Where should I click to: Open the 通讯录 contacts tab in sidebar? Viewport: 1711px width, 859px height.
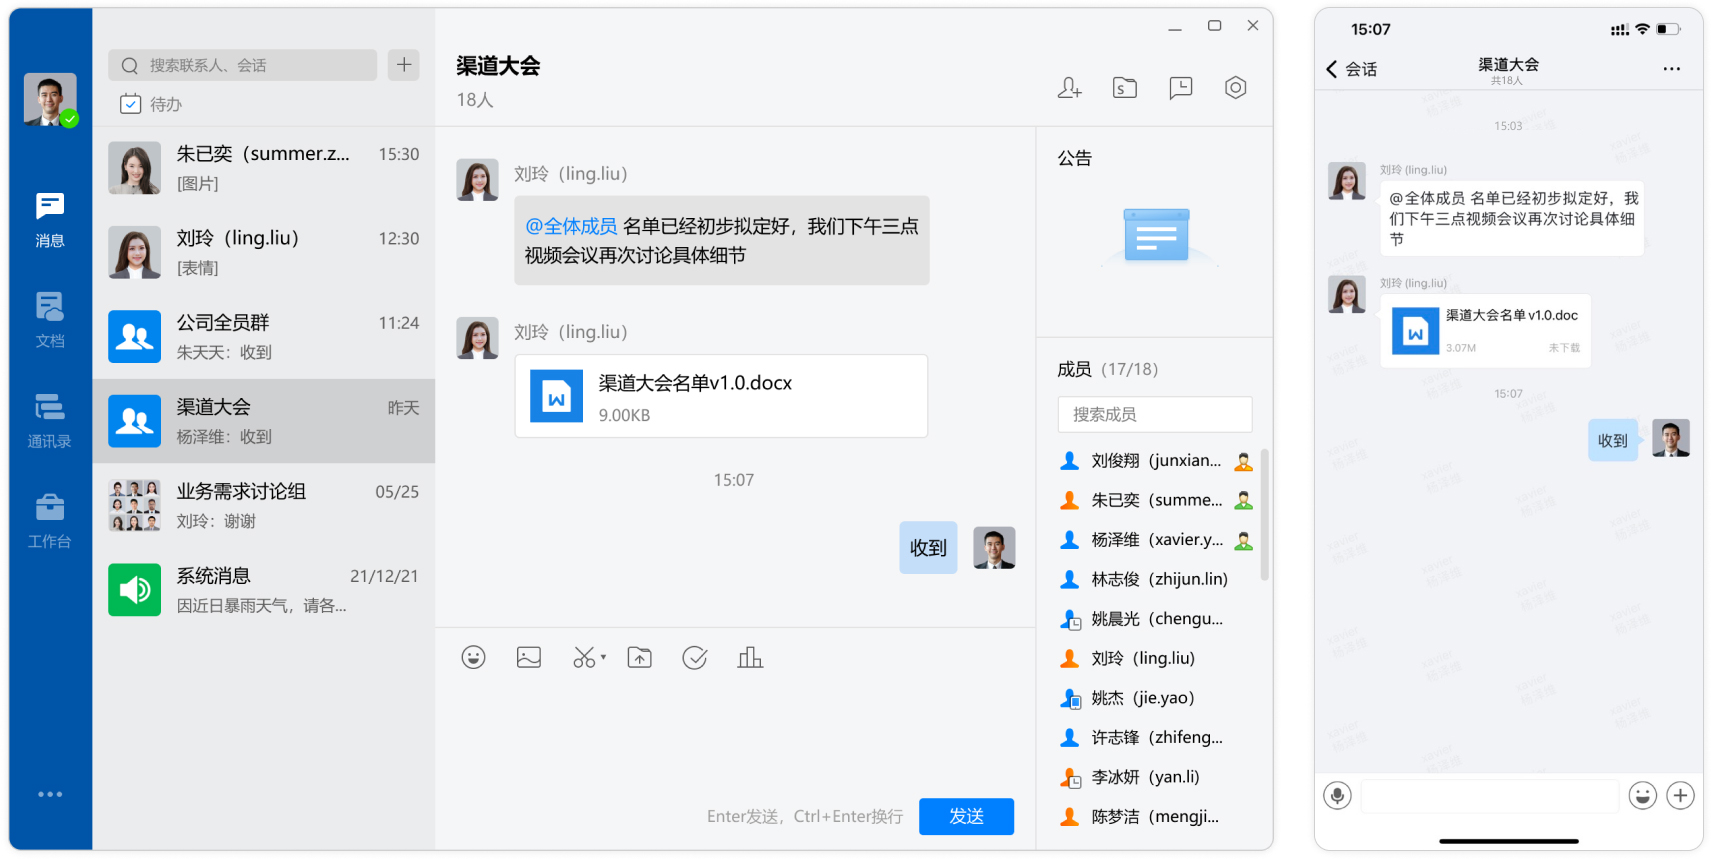[x=50, y=420]
